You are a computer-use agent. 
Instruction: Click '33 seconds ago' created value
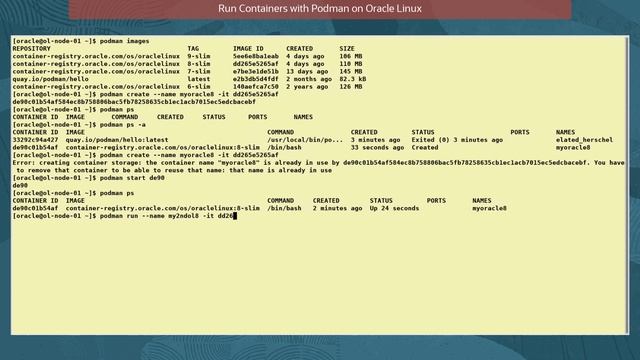[378, 147]
